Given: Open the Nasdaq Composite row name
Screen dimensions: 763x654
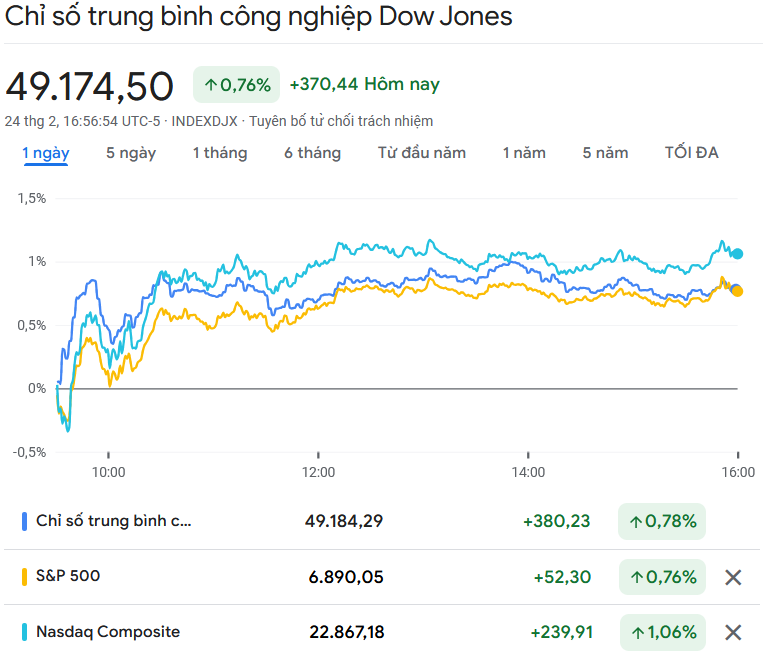Looking at the screenshot, I should [108, 632].
